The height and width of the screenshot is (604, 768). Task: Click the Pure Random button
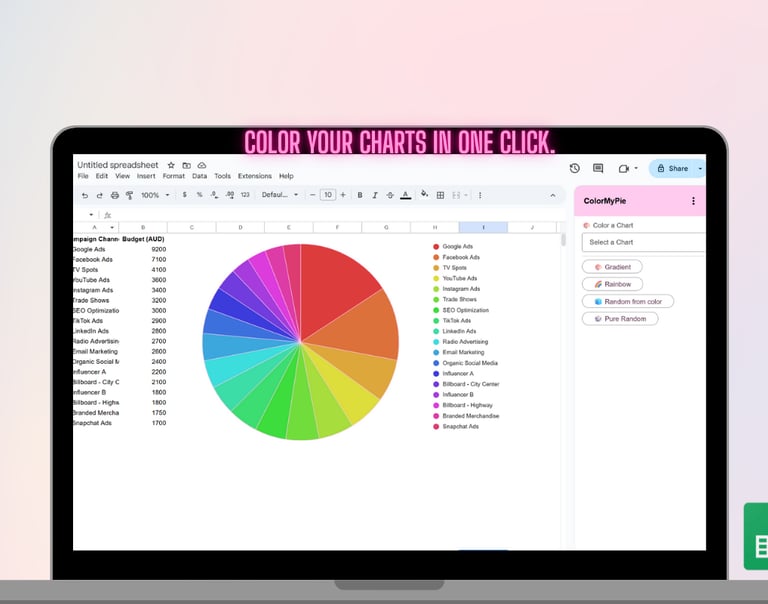[620, 318]
